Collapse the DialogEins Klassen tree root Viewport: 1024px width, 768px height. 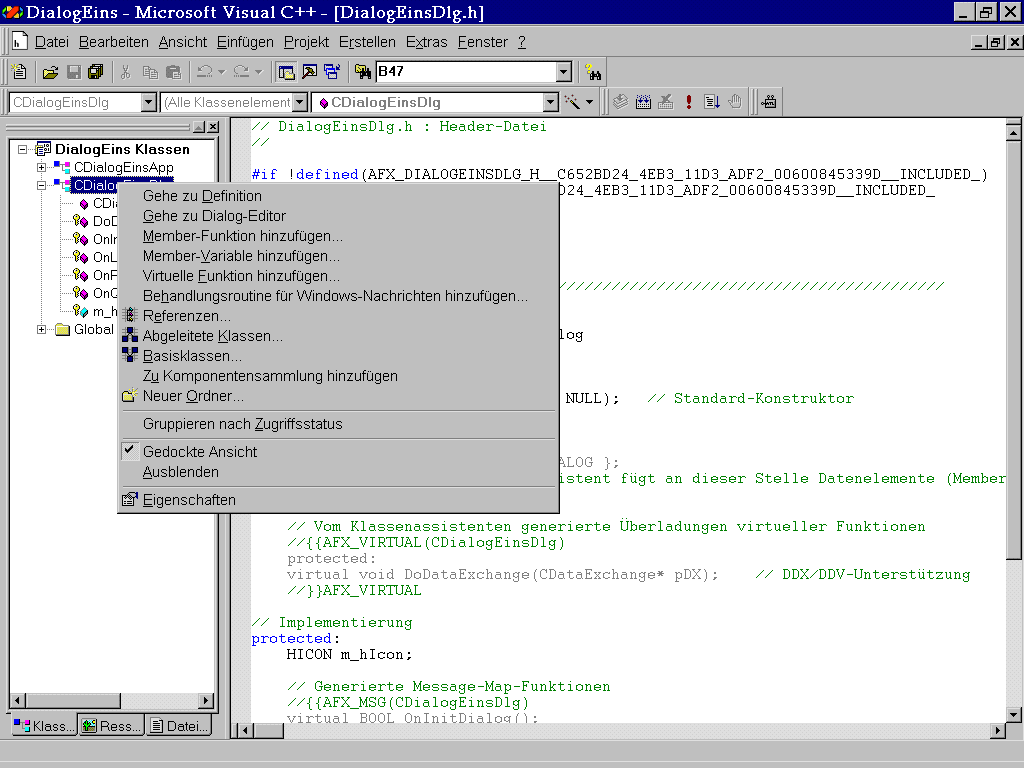[x=22, y=150]
